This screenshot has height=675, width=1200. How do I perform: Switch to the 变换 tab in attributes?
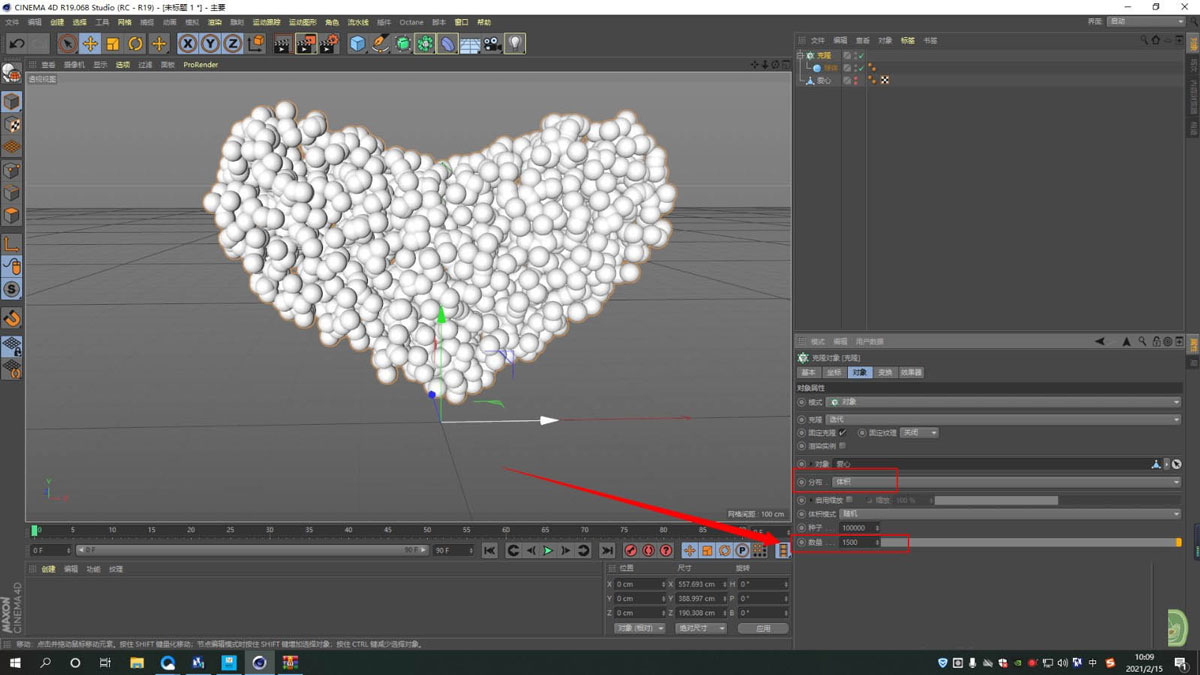[885, 373]
